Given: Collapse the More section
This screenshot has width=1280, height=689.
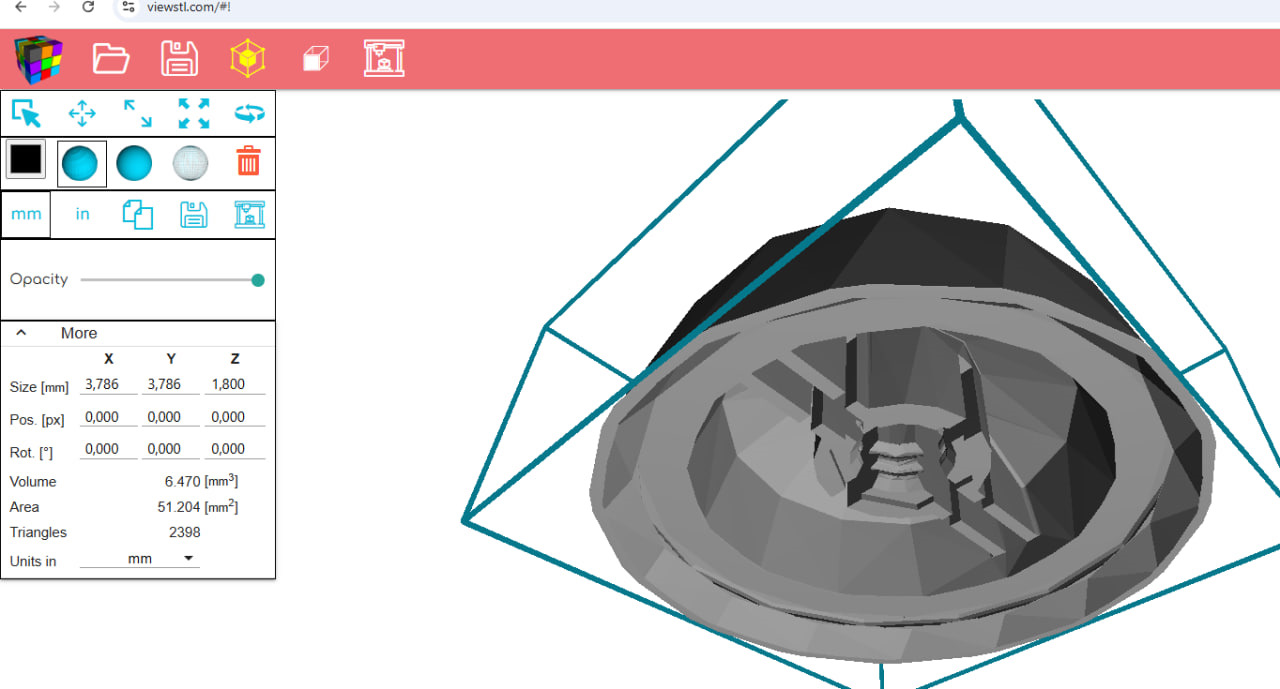Looking at the screenshot, I should tap(21, 333).
